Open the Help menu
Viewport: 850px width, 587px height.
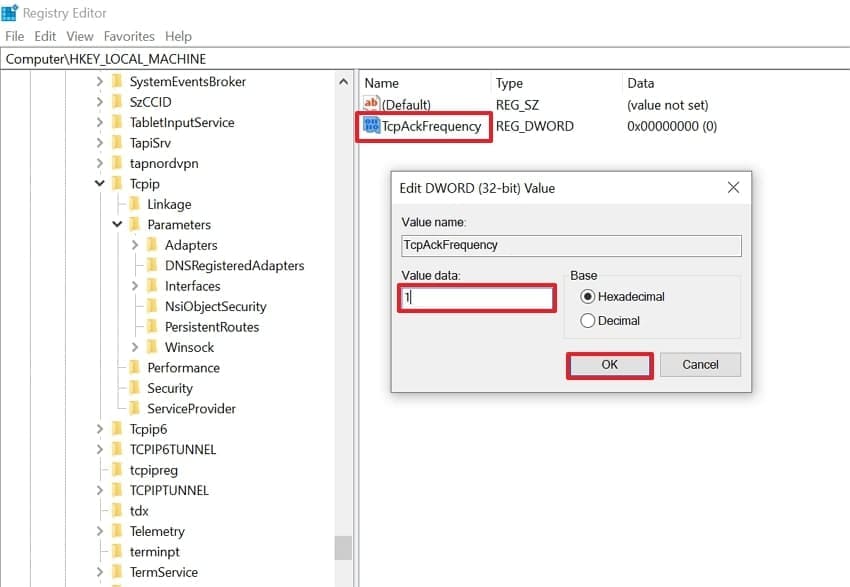pos(178,36)
